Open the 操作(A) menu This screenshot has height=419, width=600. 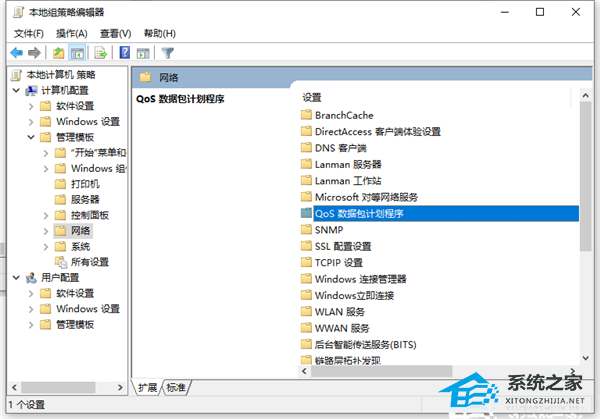click(x=72, y=34)
